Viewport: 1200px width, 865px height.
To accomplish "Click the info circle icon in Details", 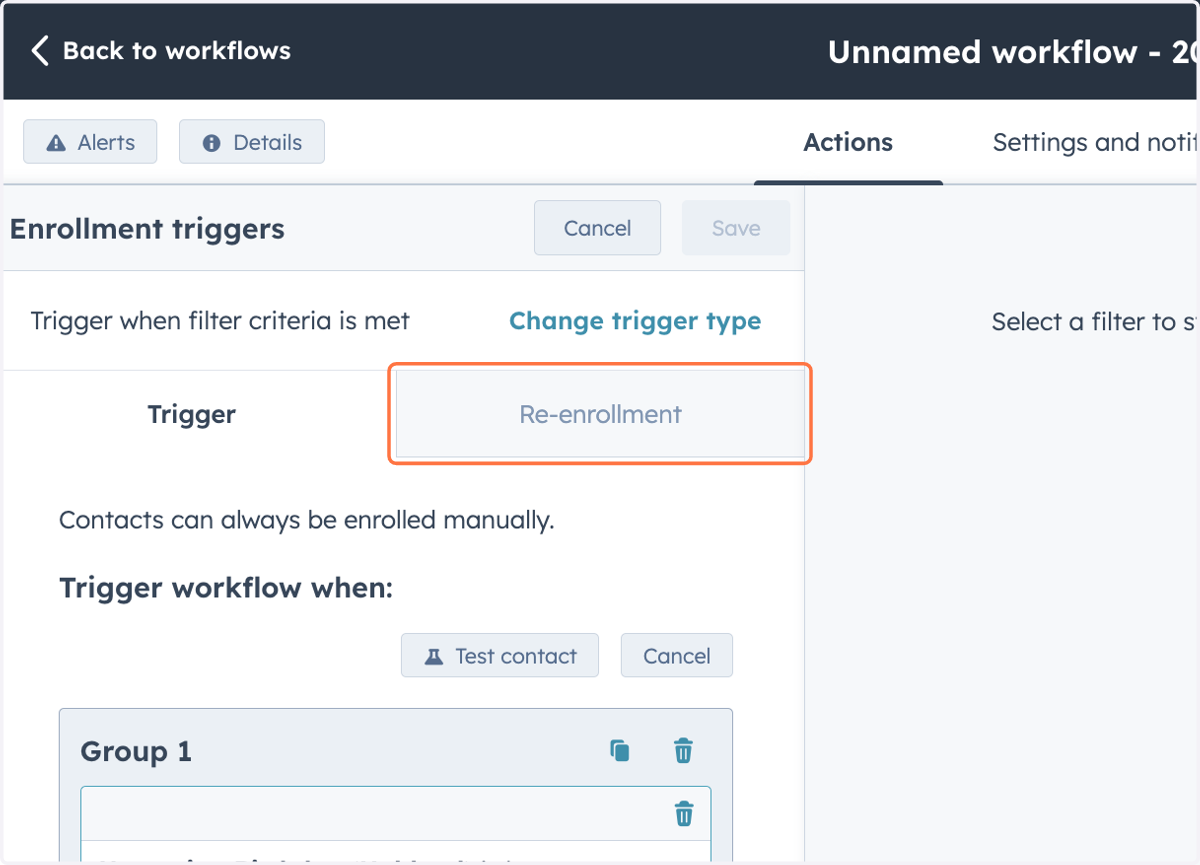I will point(211,143).
